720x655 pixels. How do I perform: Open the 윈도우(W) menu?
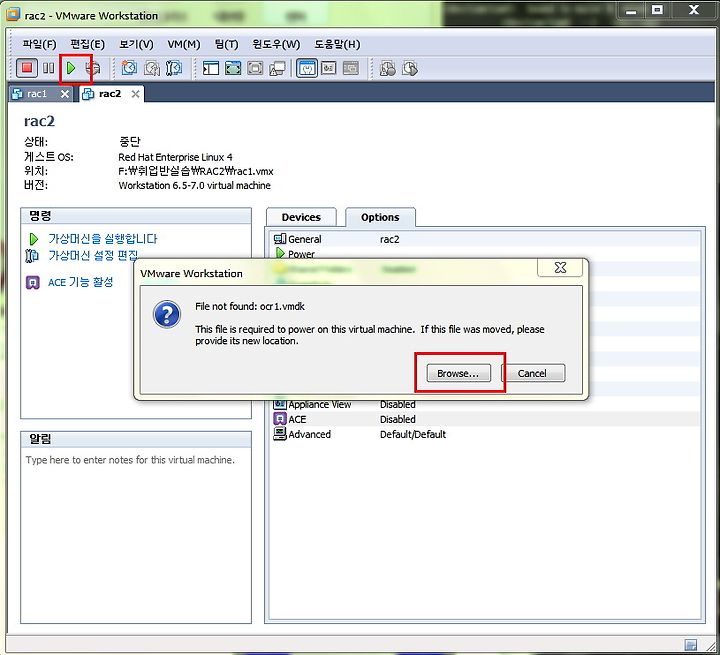tap(276, 44)
